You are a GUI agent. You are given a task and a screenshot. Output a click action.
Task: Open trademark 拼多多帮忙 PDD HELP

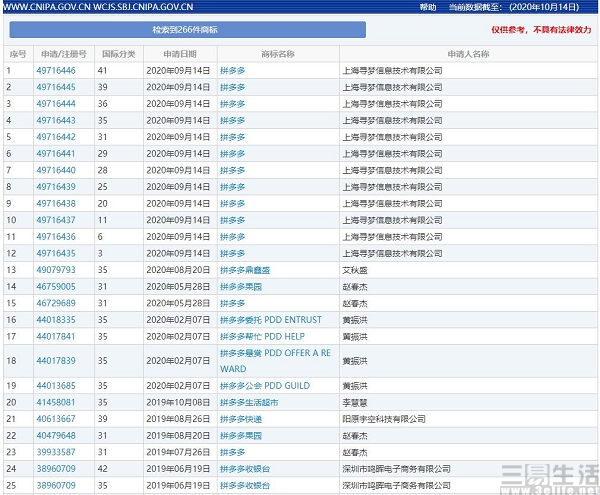[x=262, y=337]
